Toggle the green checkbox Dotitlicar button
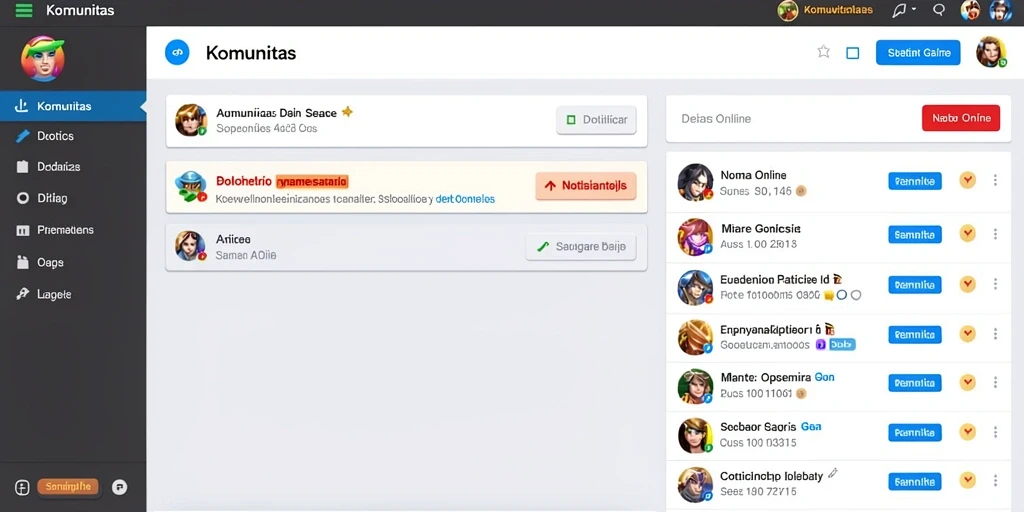The width and height of the screenshot is (1024, 512). [596, 120]
